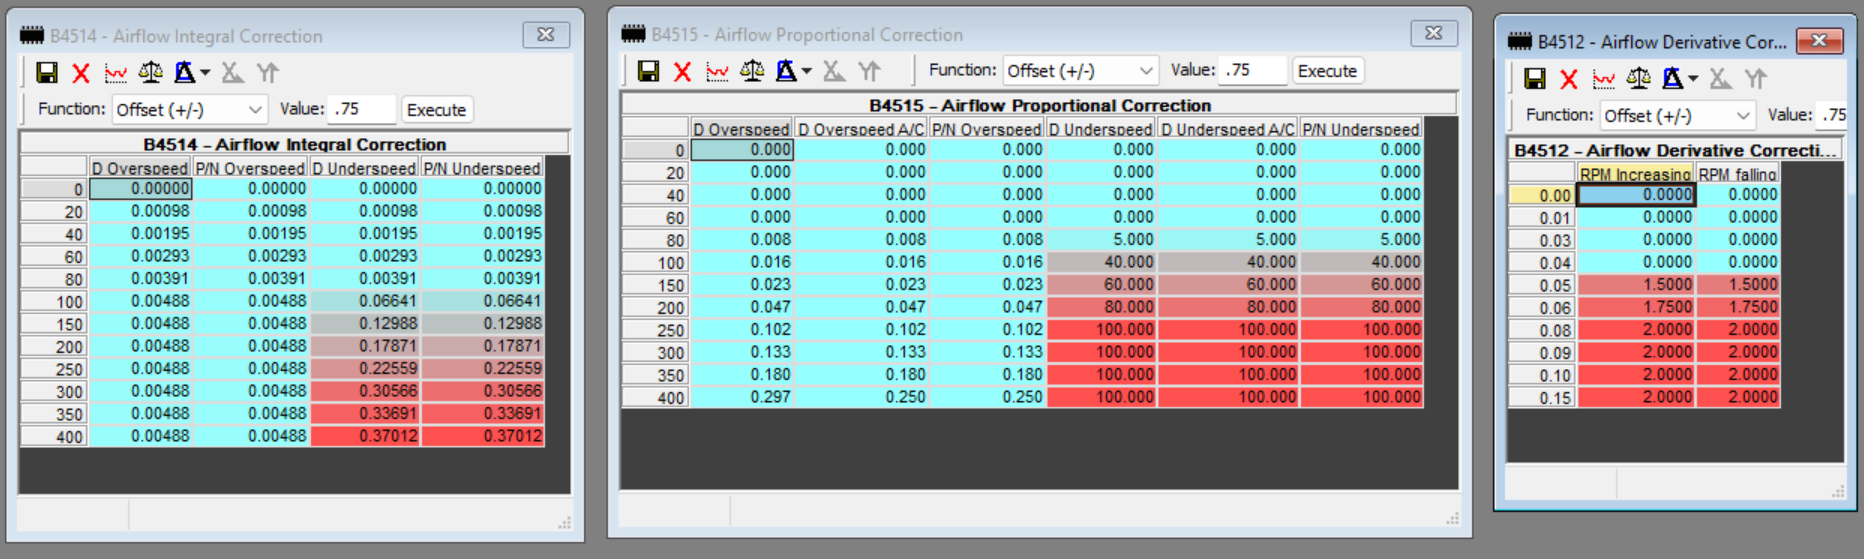Open the graph view icon in B4515 window
This screenshot has width=1864, height=559.
717,71
